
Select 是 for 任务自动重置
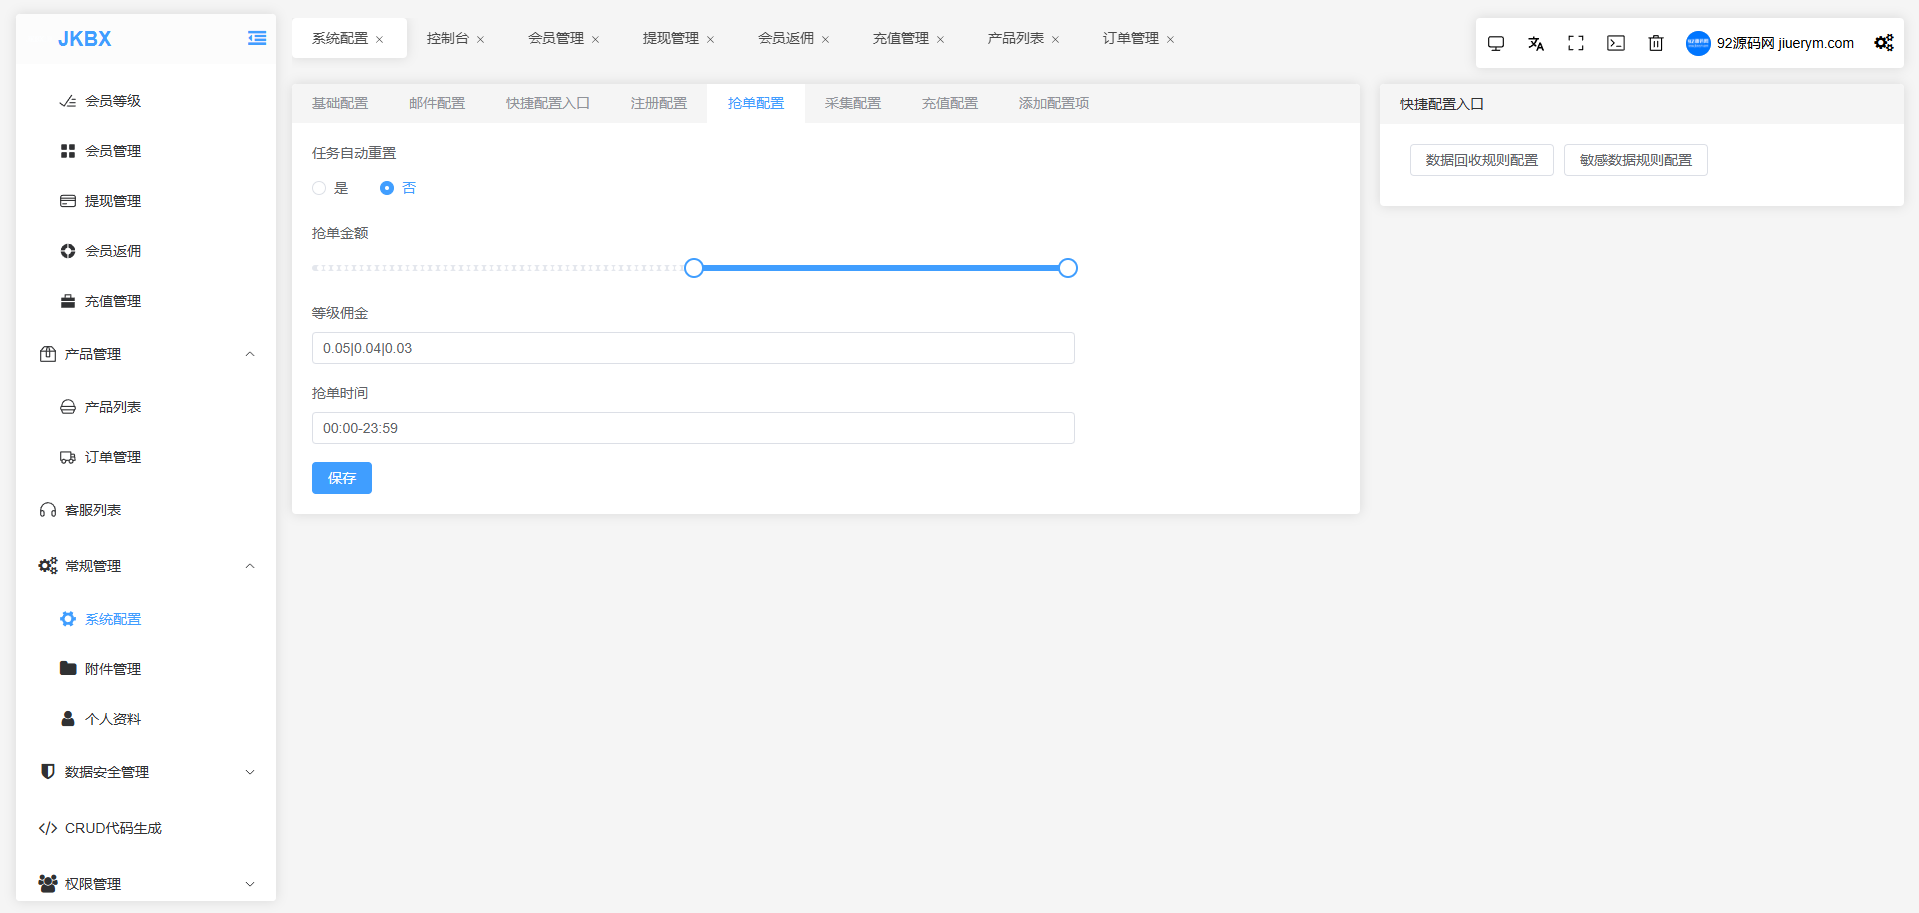pyautogui.click(x=319, y=188)
